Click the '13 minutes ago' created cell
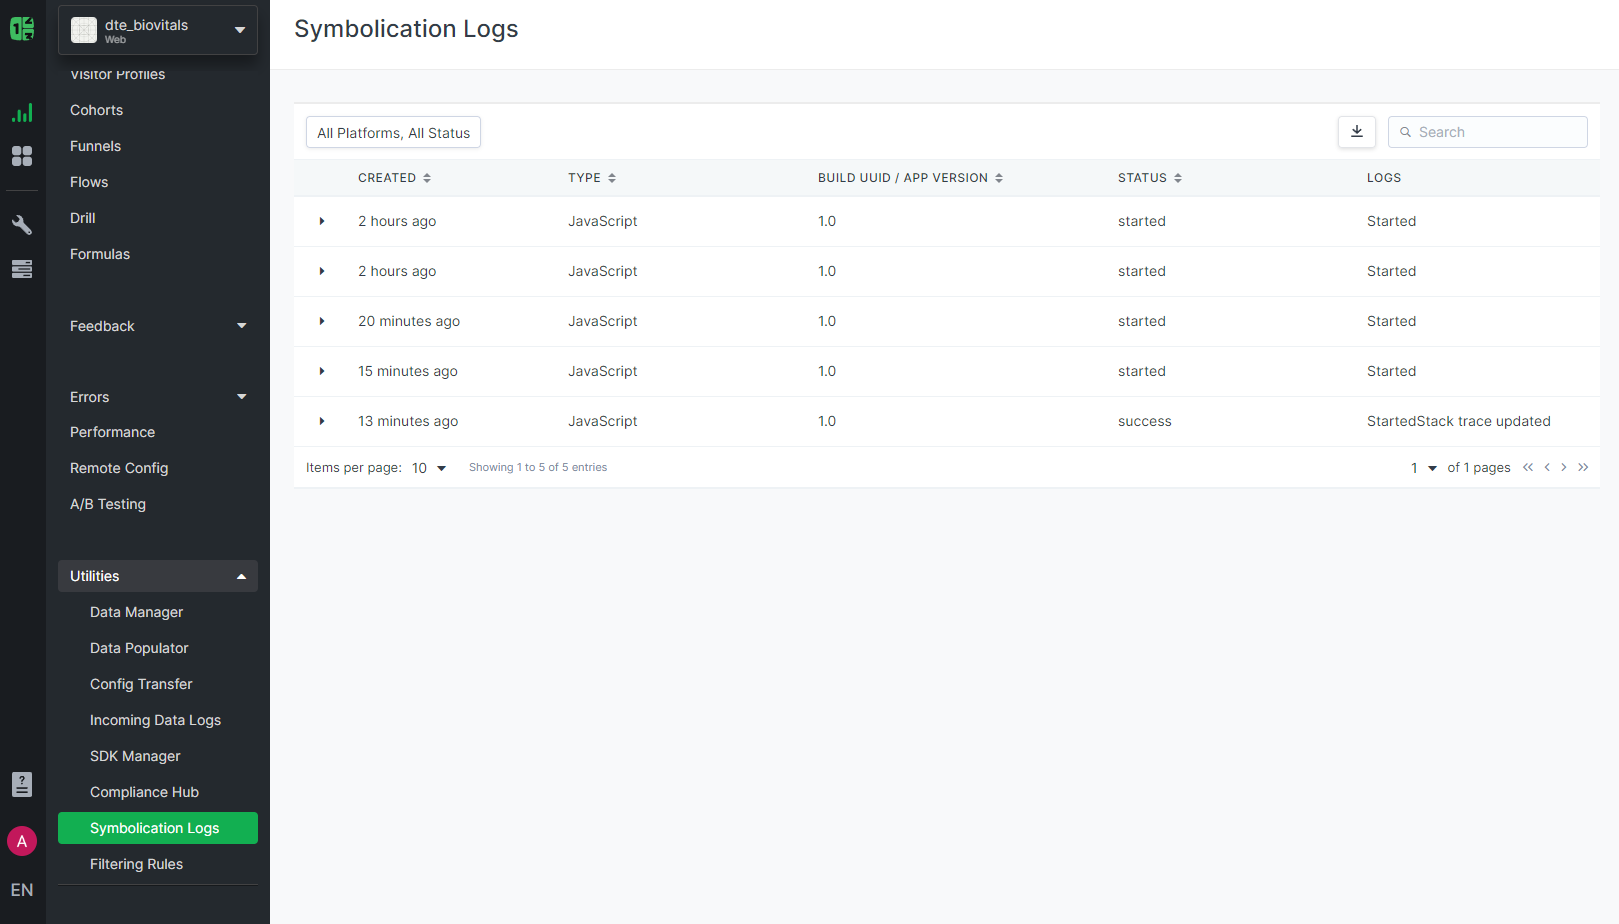The height and width of the screenshot is (924, 1619). click(408, 421)
